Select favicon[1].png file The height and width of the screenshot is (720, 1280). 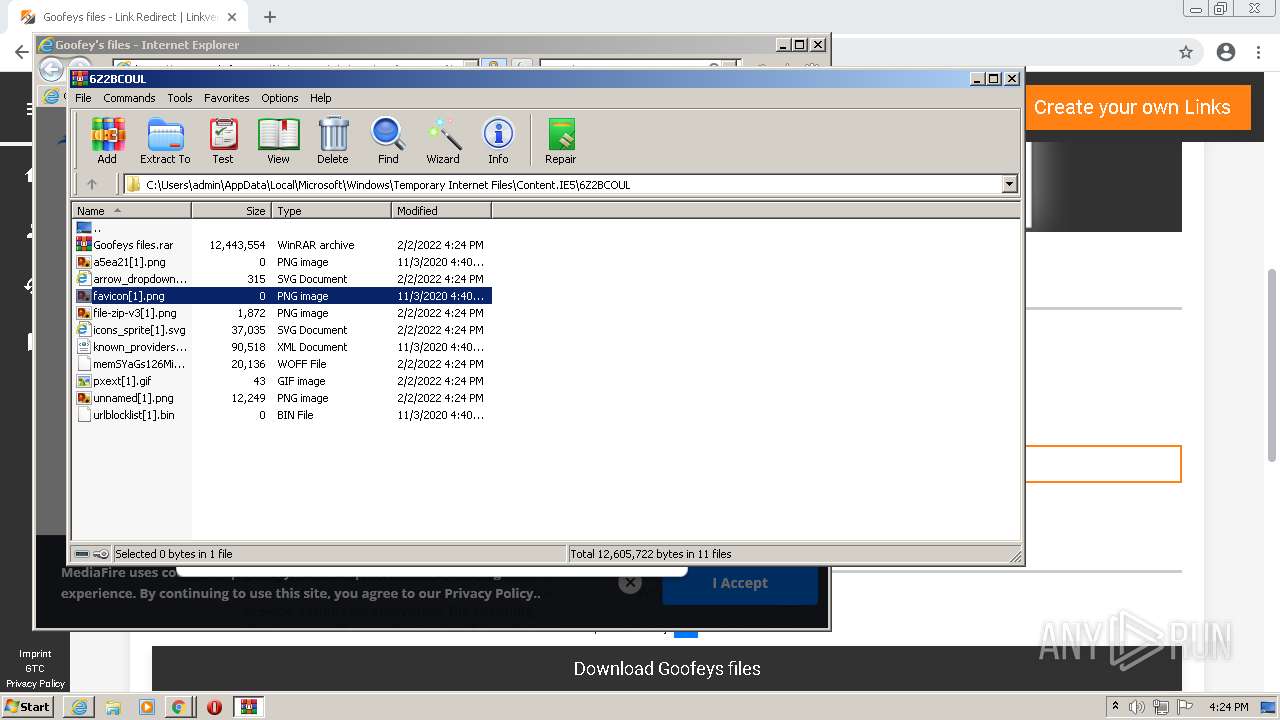point(282,296)
